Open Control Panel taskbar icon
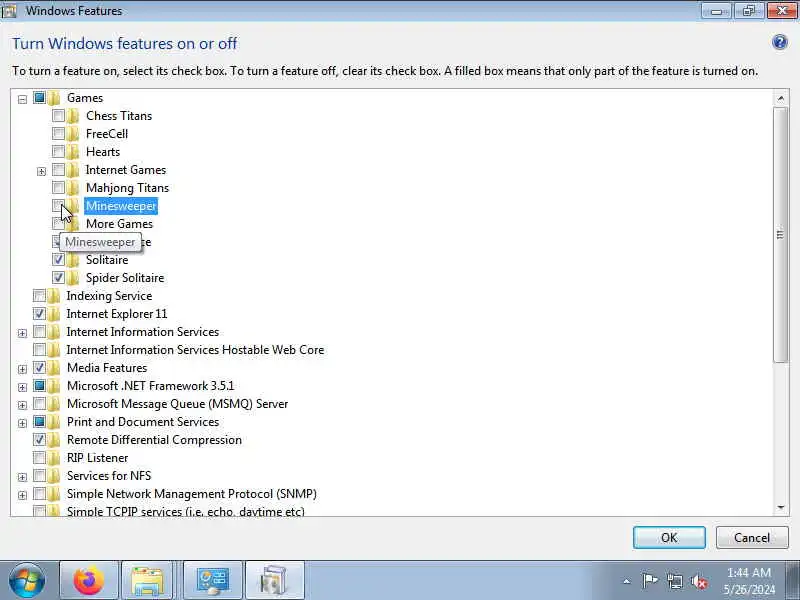Image resolution: width=800 pixels, height=600 pixels. coord(212,580)
